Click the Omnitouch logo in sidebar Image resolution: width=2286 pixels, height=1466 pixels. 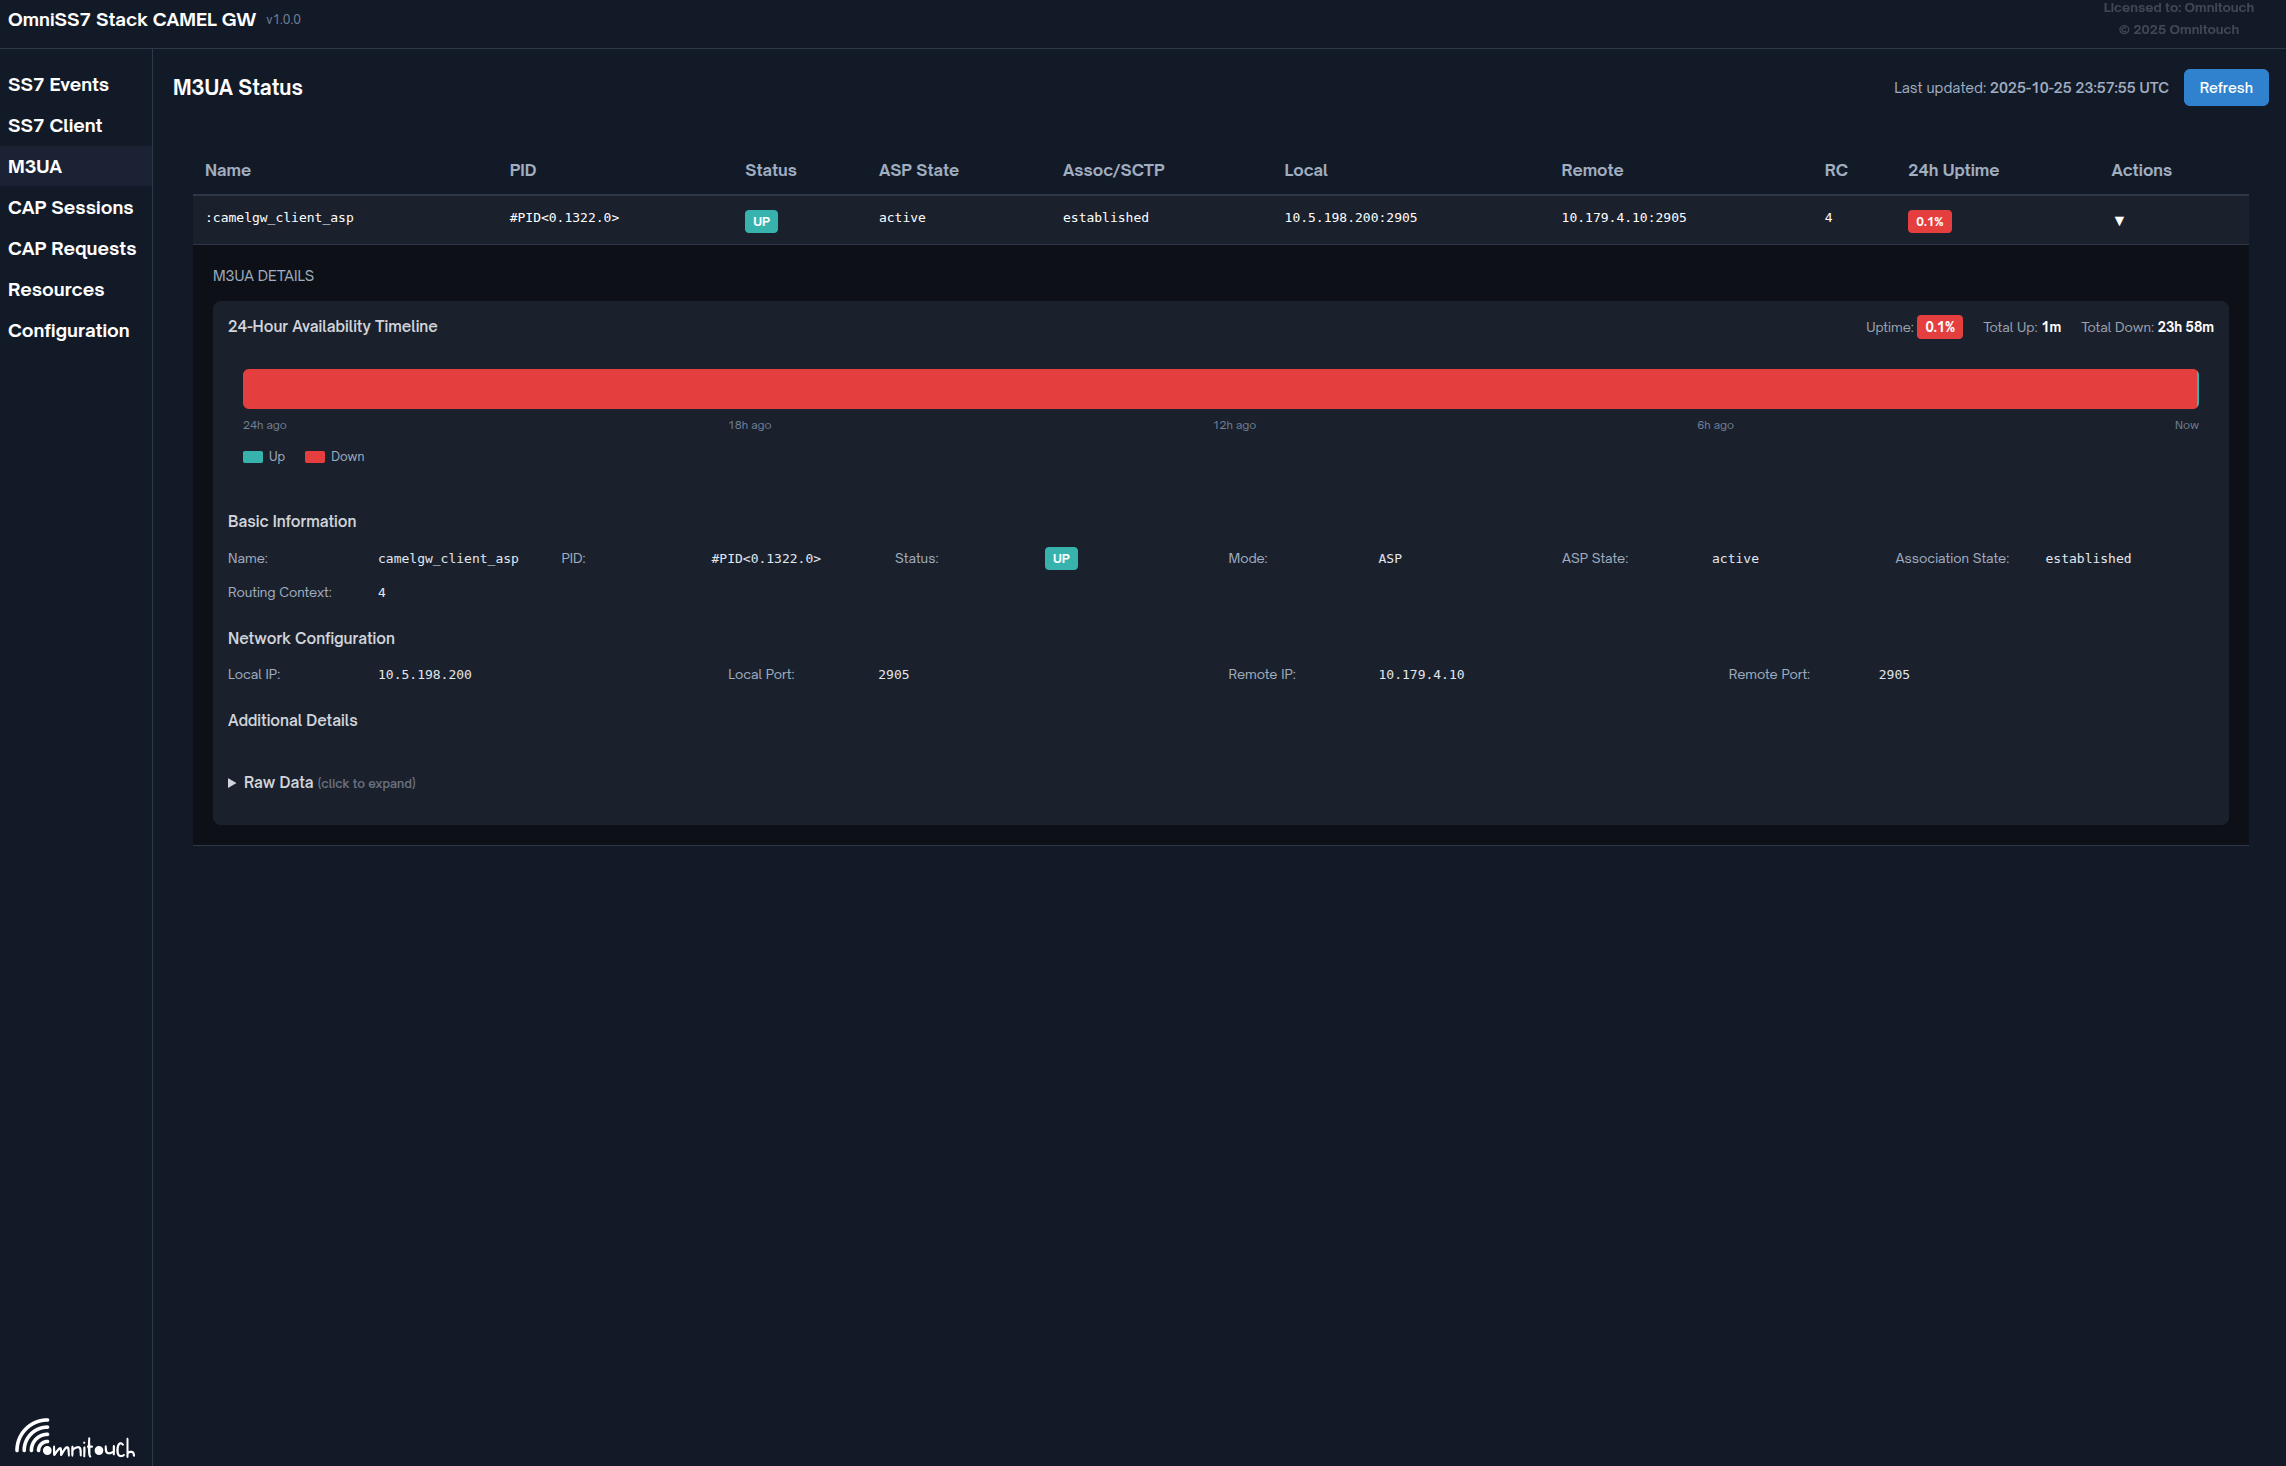point(75,1439)
